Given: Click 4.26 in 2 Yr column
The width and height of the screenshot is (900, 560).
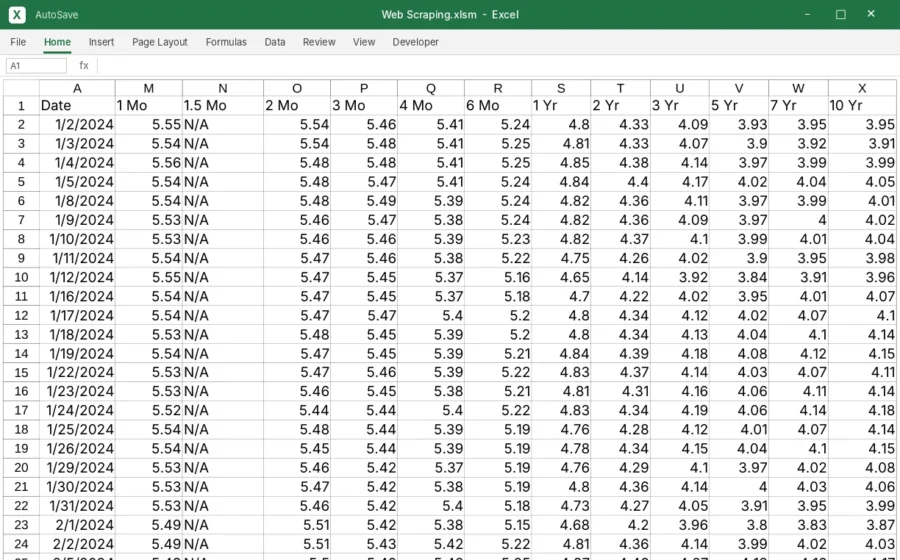Looking at the screenshot, I should click(x=620, y=258).
